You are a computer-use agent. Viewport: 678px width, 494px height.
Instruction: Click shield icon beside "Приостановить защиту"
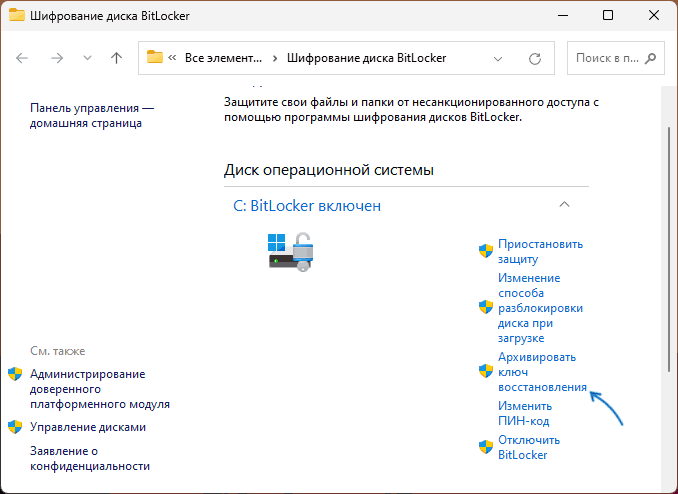coord(486,251)
